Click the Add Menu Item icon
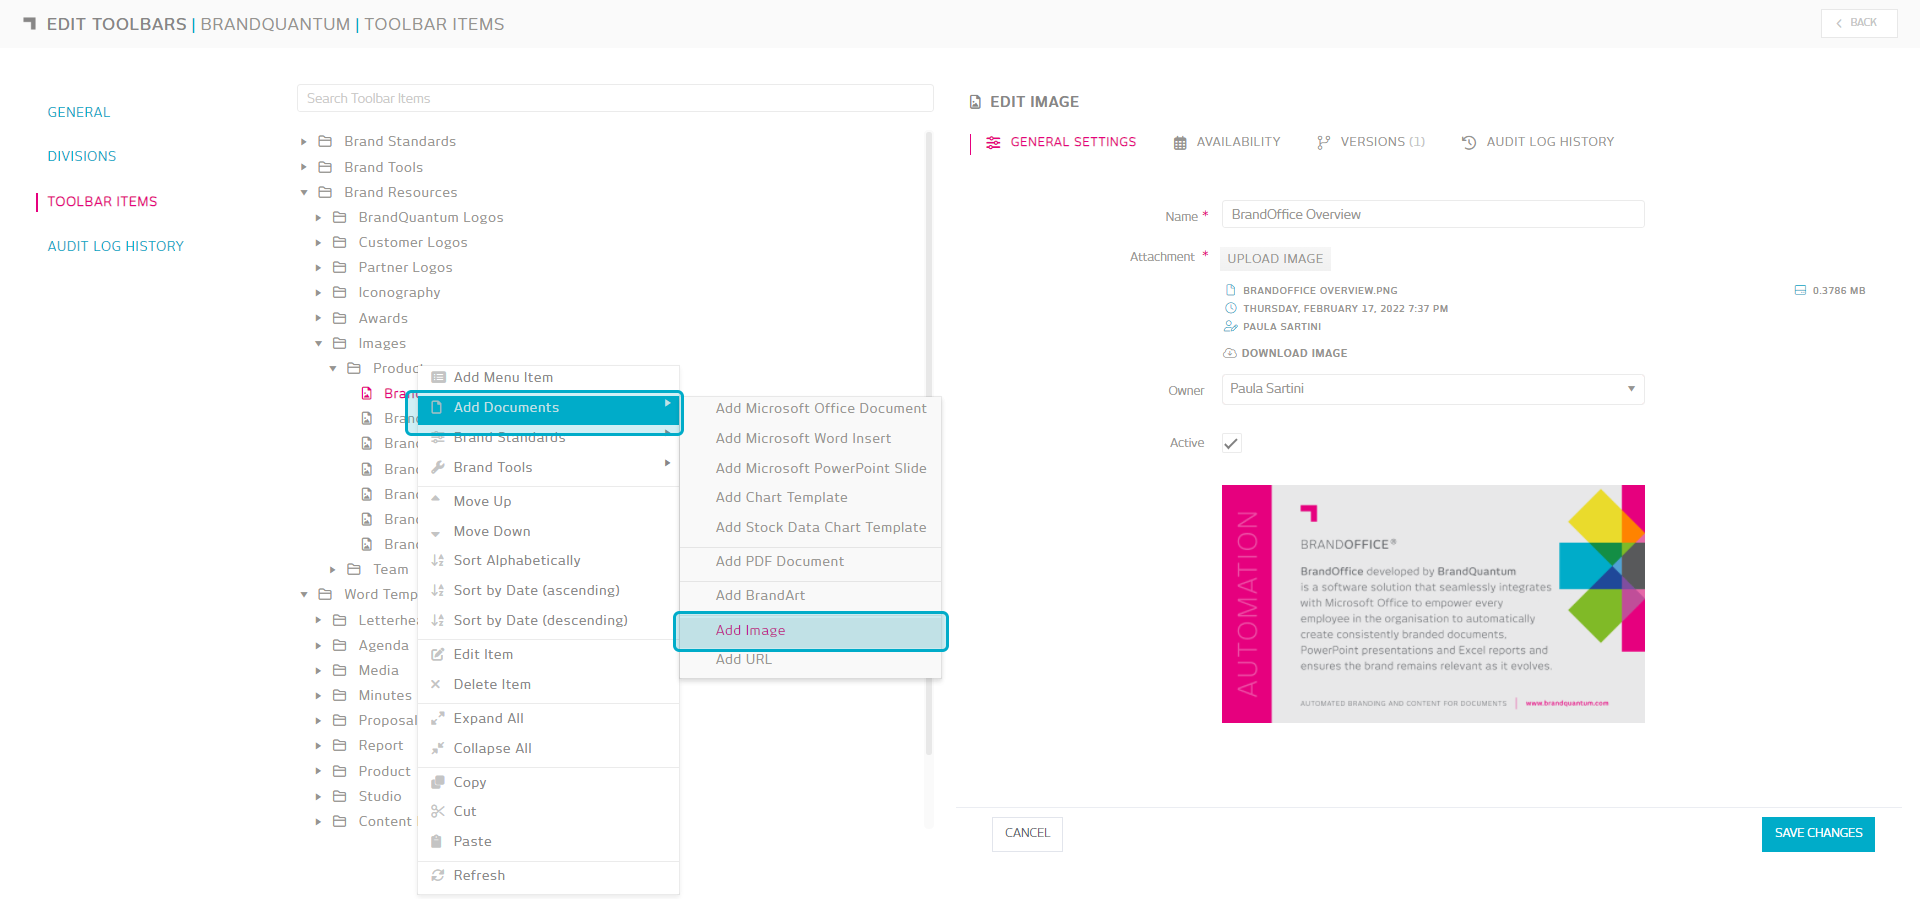 click(438, 377)
